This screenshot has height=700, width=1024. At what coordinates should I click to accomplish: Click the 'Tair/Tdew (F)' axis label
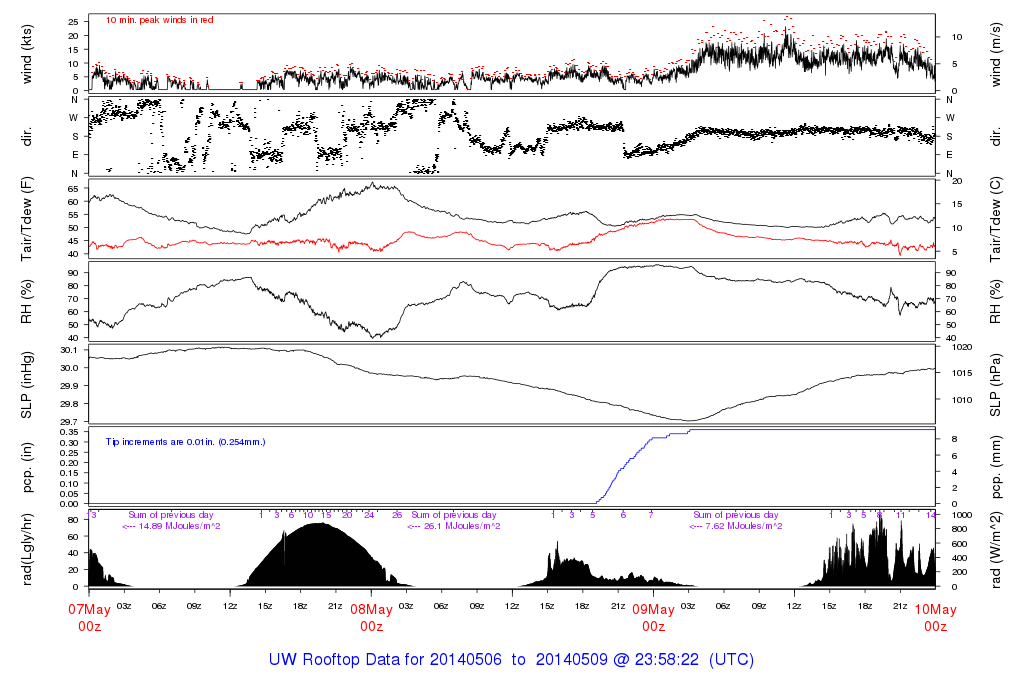pos(27,219)
